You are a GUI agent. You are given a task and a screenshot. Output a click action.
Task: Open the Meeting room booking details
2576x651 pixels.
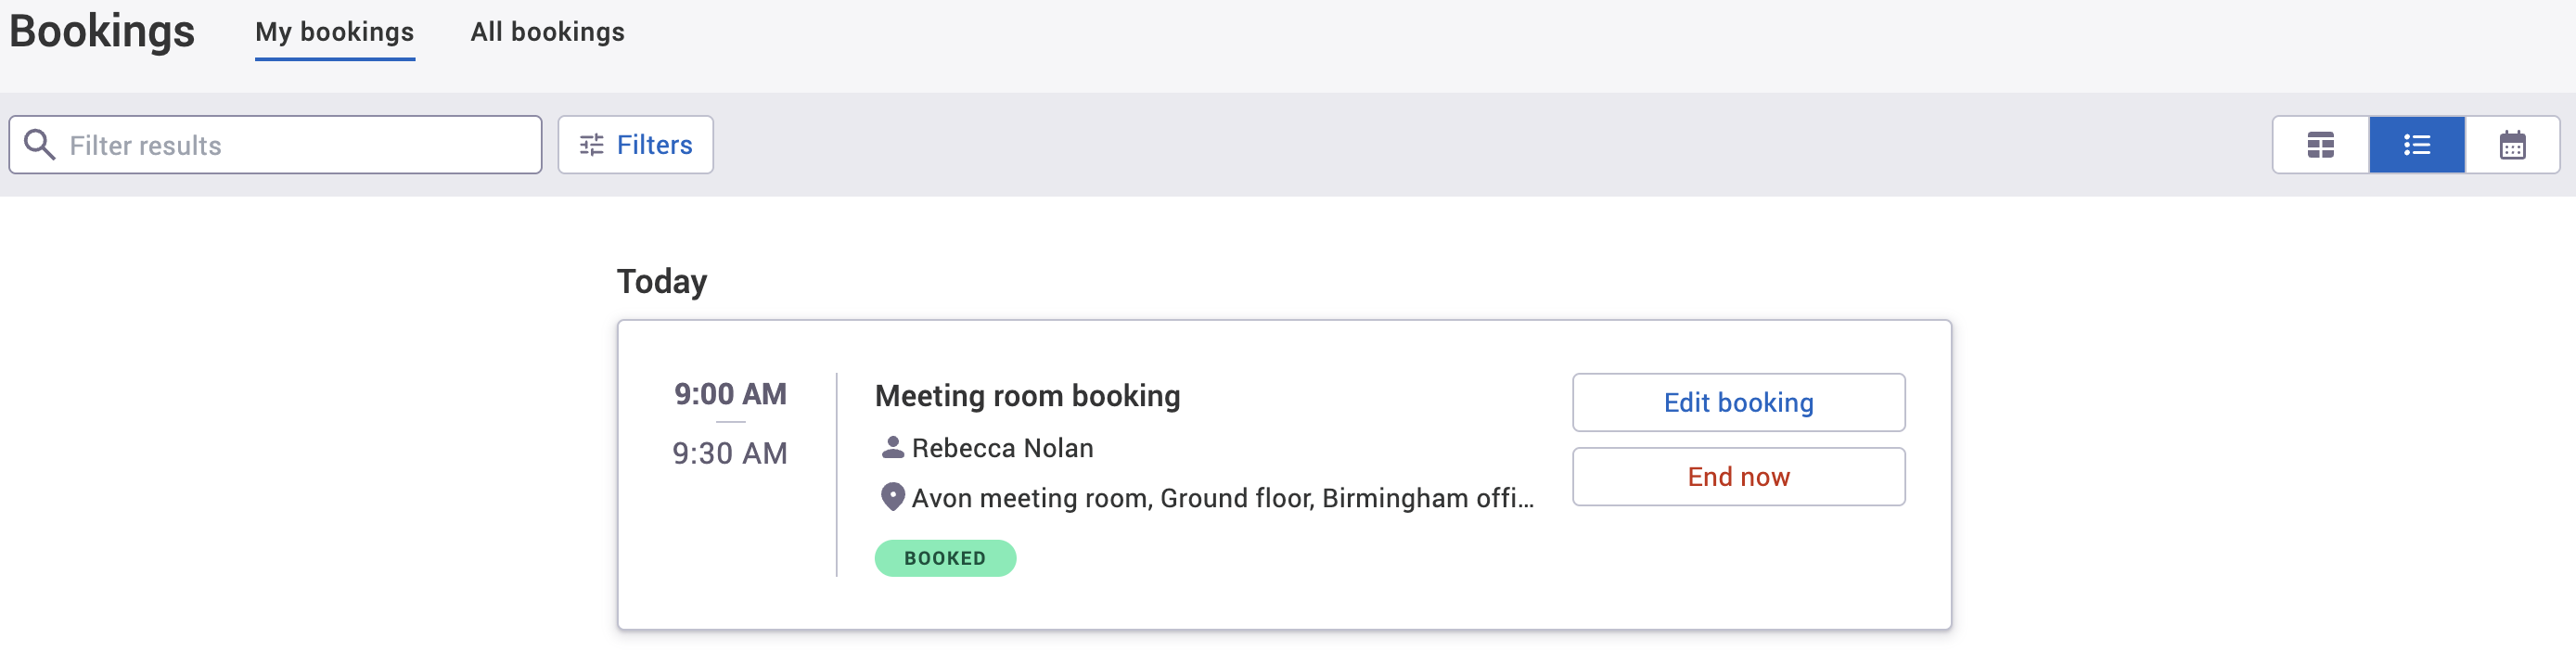pyautogui.click(x=1027, y=395)
